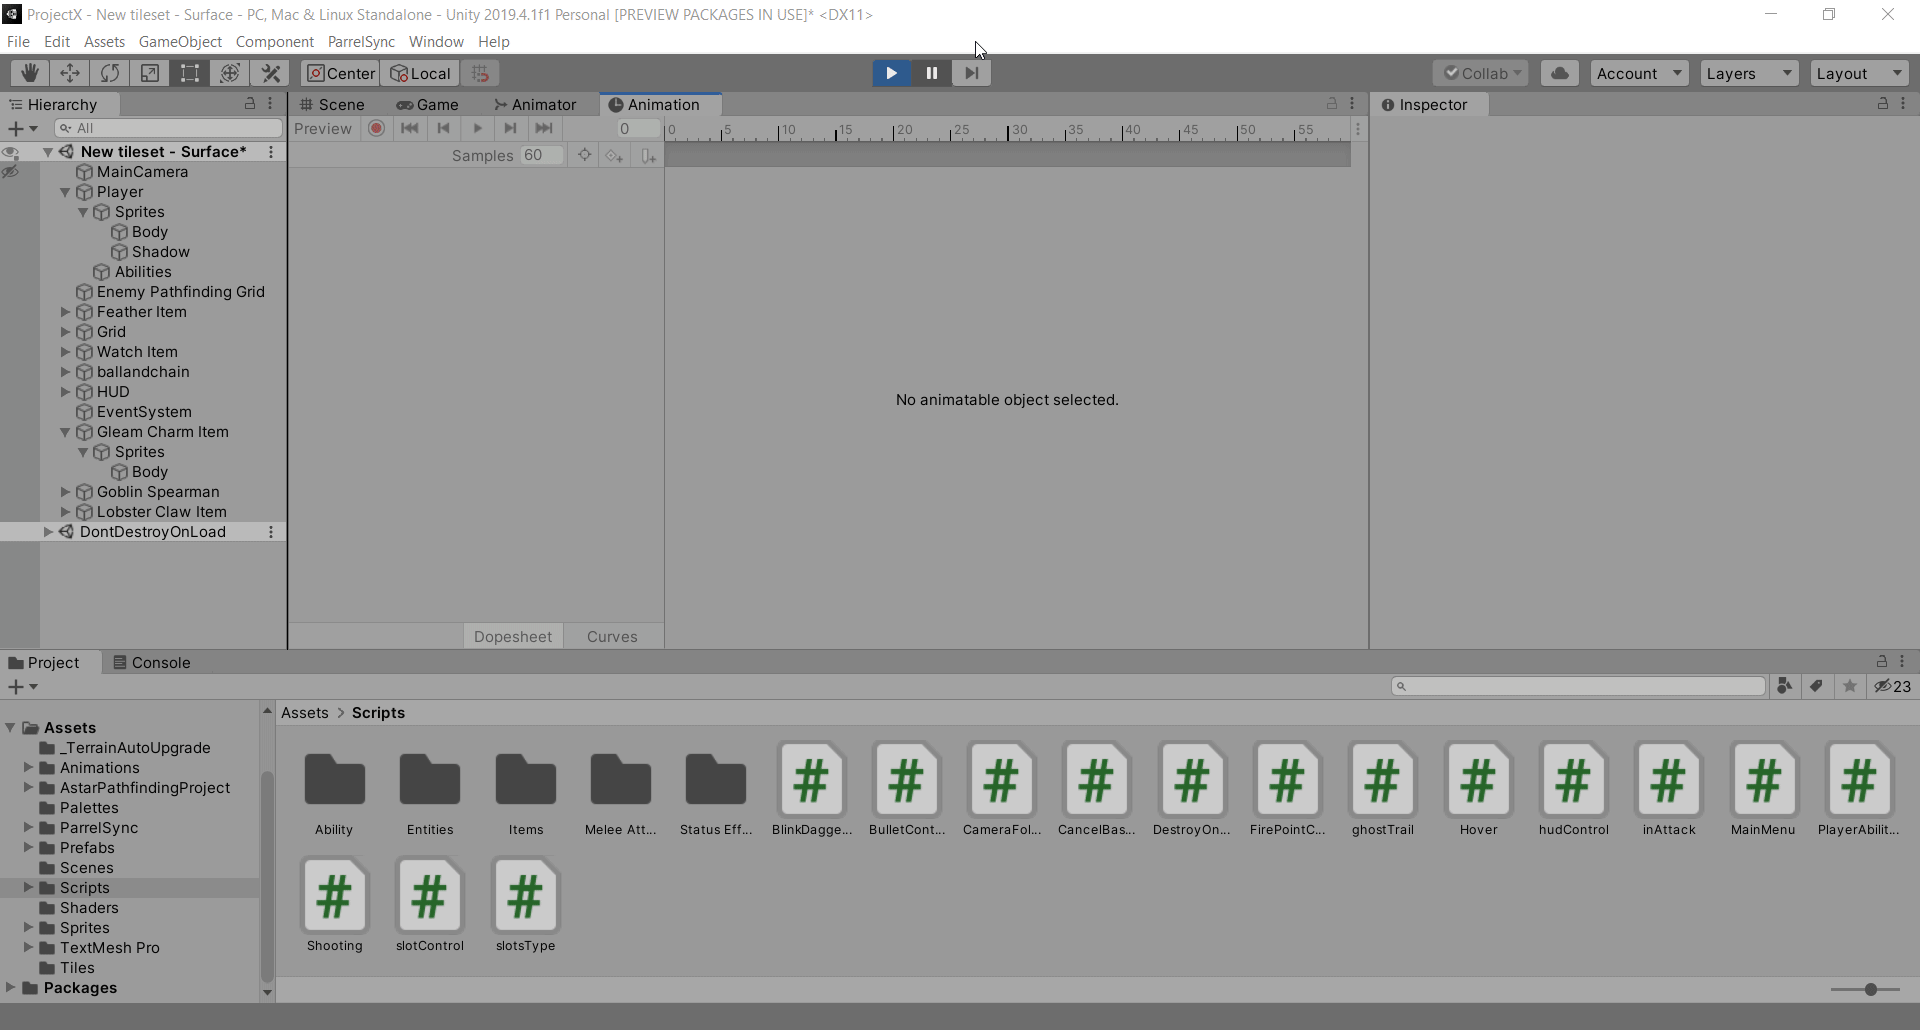The image size is (1920, 1030).
Task: Select the Hand tool in toolbar
Action: tap(30, 73)
